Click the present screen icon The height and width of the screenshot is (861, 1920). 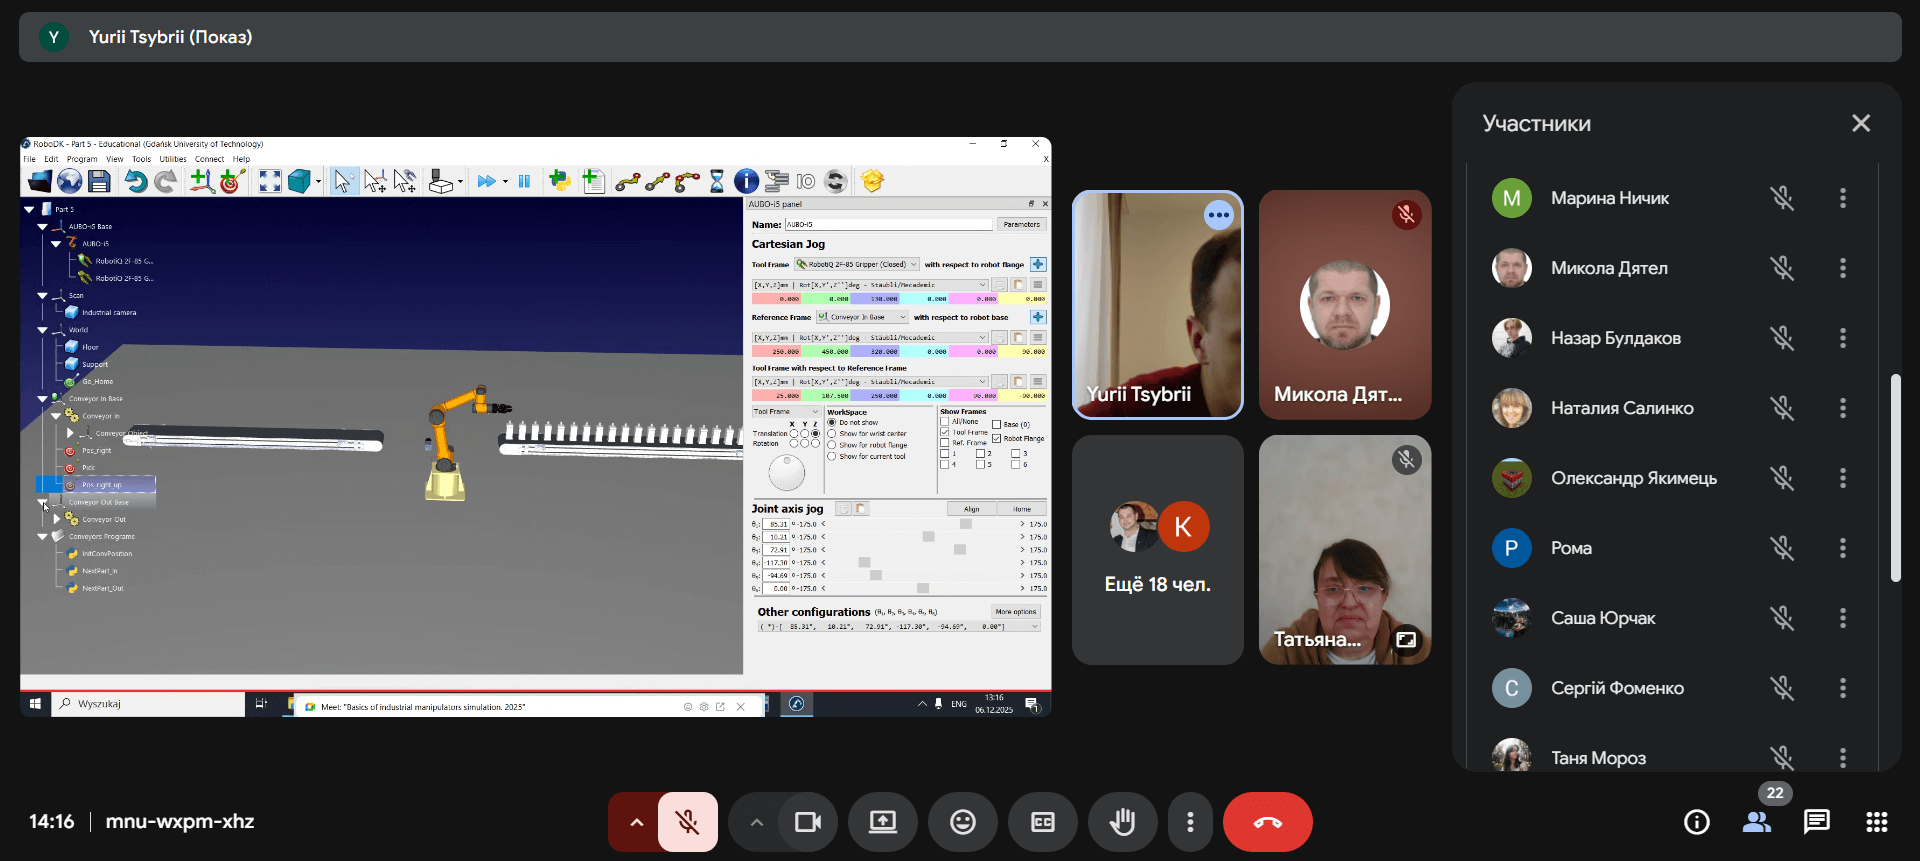882,822
